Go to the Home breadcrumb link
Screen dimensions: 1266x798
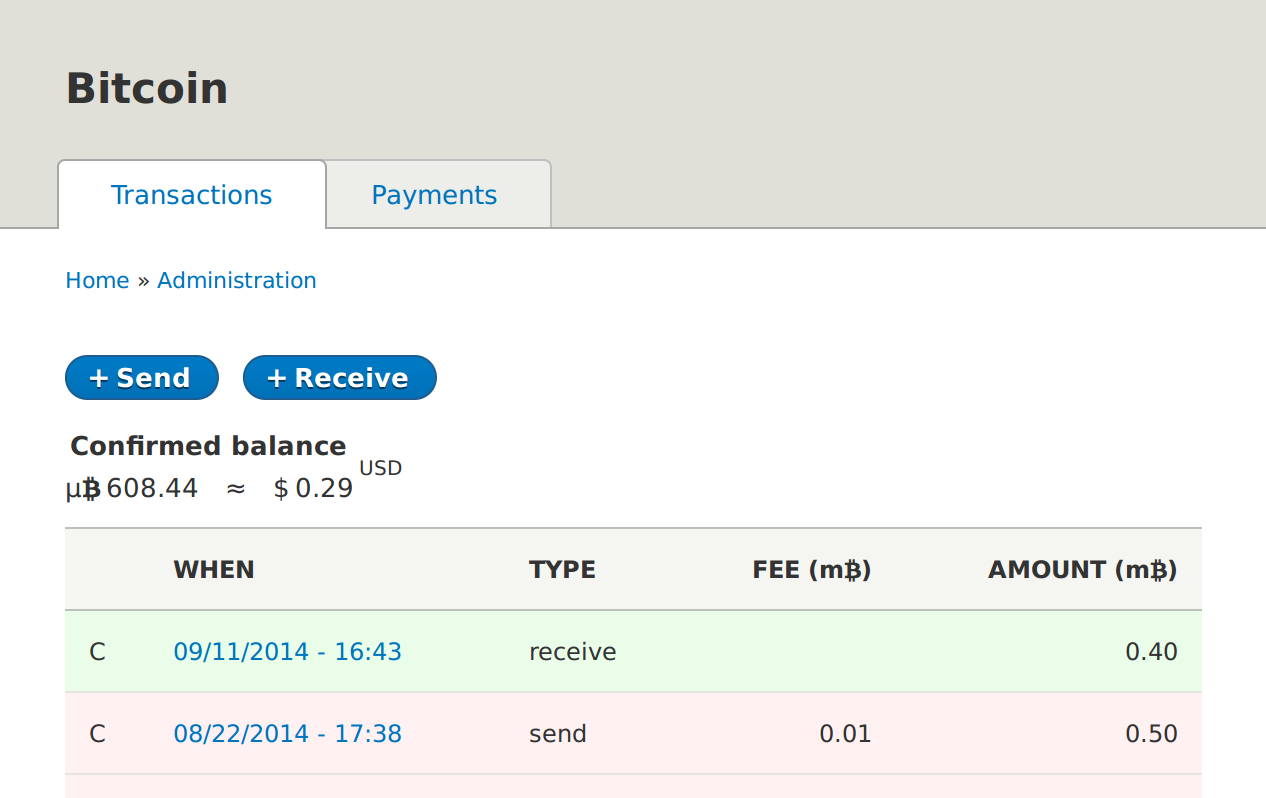point(97,281)
